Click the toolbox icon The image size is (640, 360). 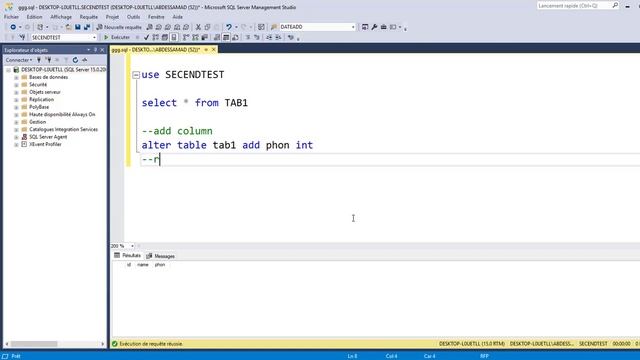(x=384, y=27)
